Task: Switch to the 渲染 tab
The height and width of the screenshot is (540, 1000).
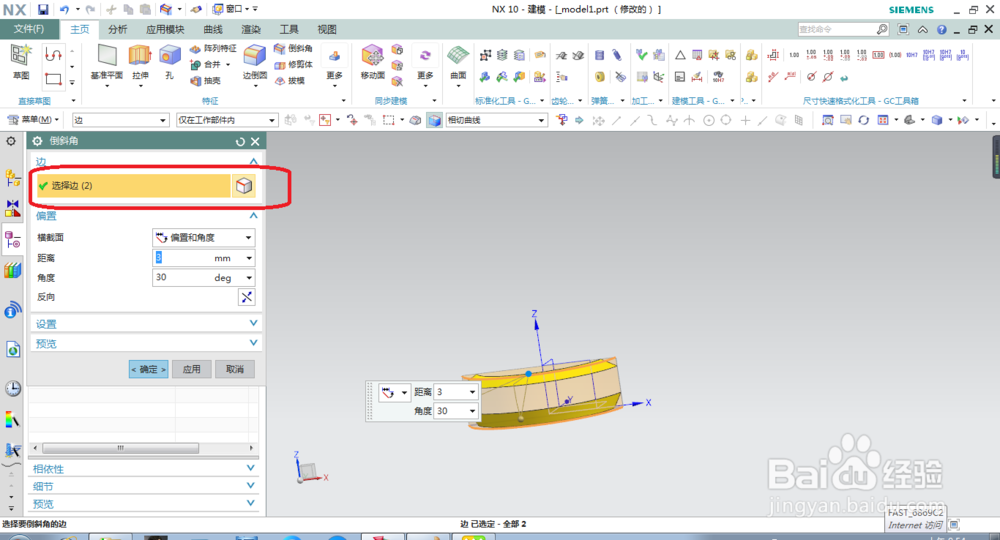Action: tap(251, 29)
